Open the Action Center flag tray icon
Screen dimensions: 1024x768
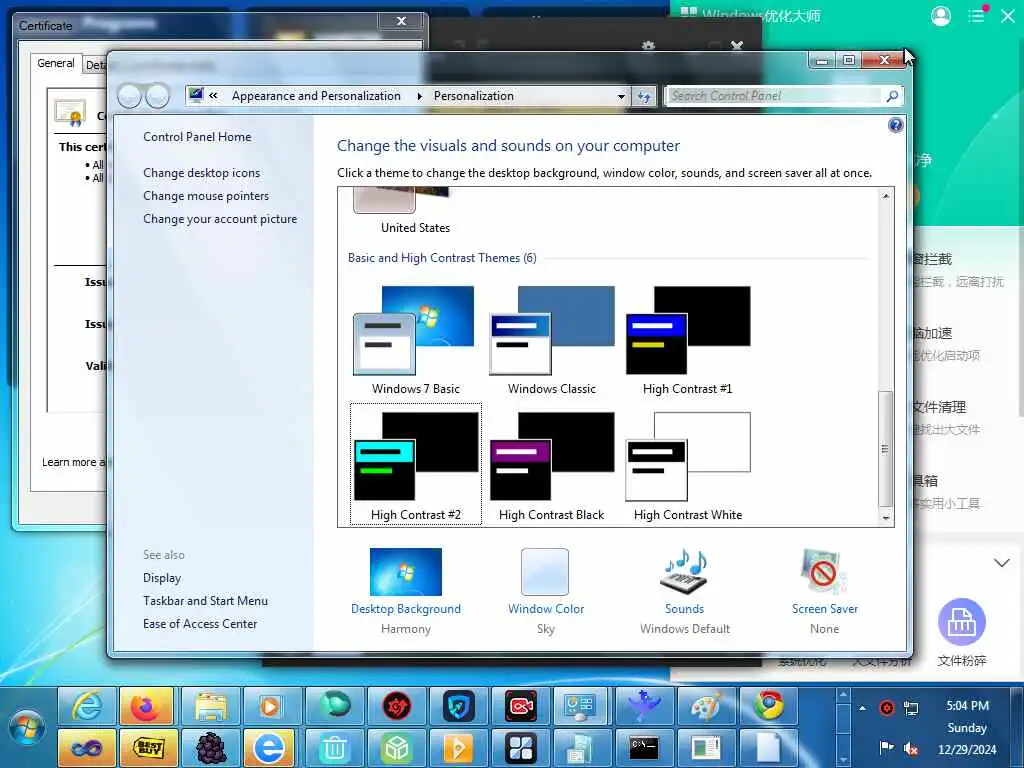click(886, 747)
